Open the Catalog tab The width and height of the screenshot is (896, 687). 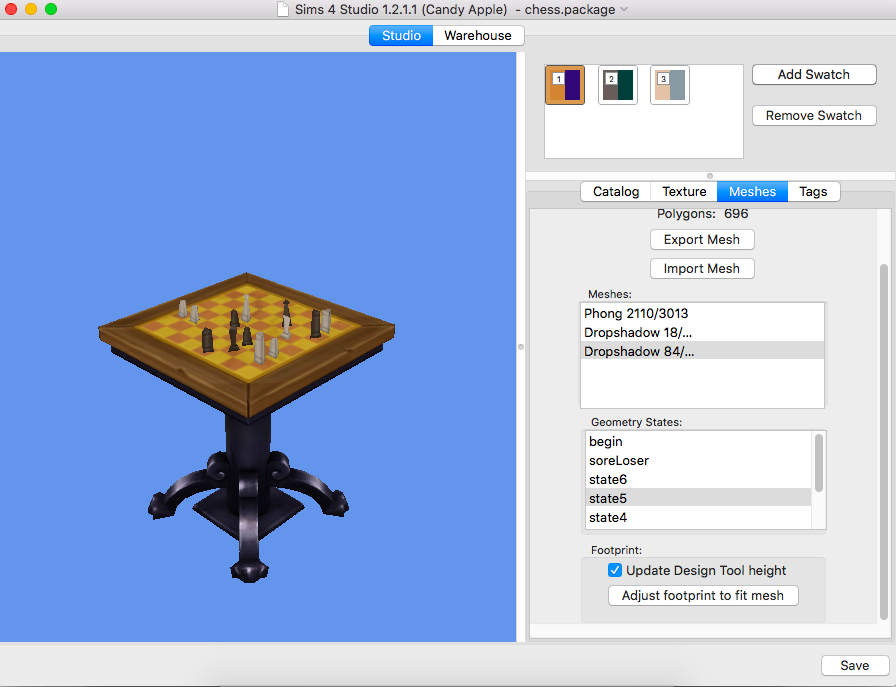coord(615,191)
